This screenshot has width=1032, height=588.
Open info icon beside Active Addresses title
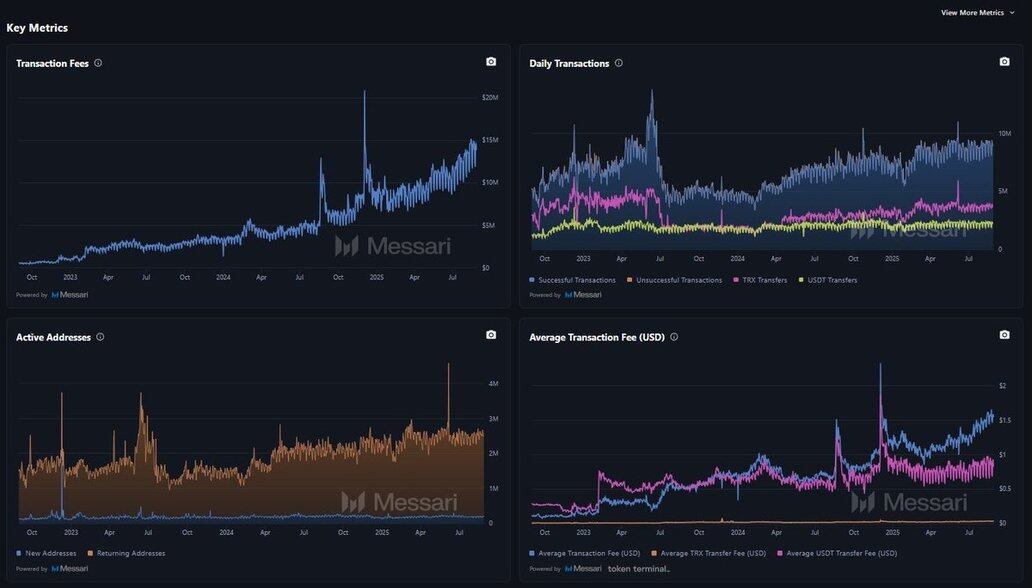(x=100, y=337)
